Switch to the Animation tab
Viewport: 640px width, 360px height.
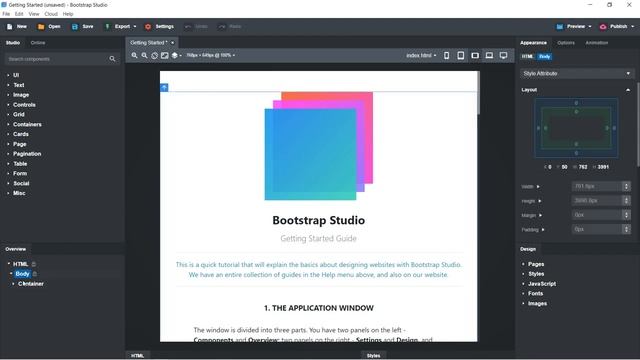click(596, 43)
